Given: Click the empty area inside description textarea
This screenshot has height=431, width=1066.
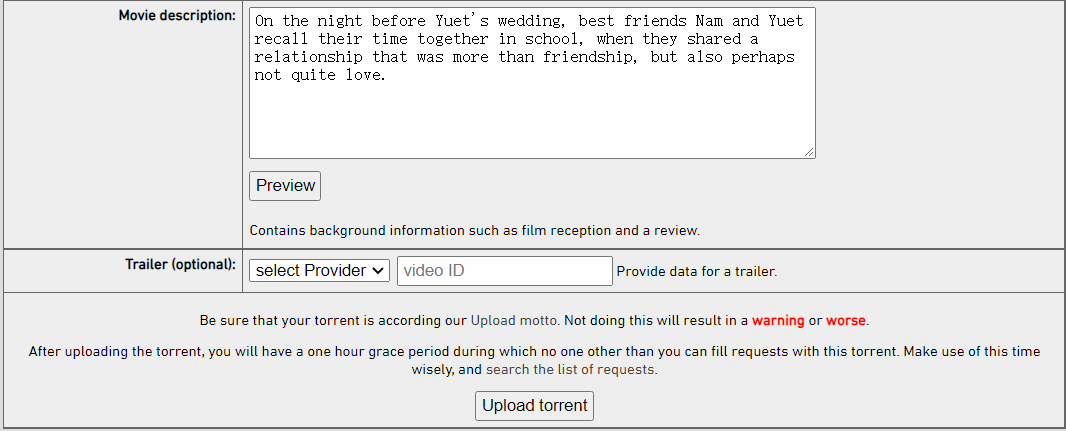Looking at the screenshot, I should click(532, 119).
